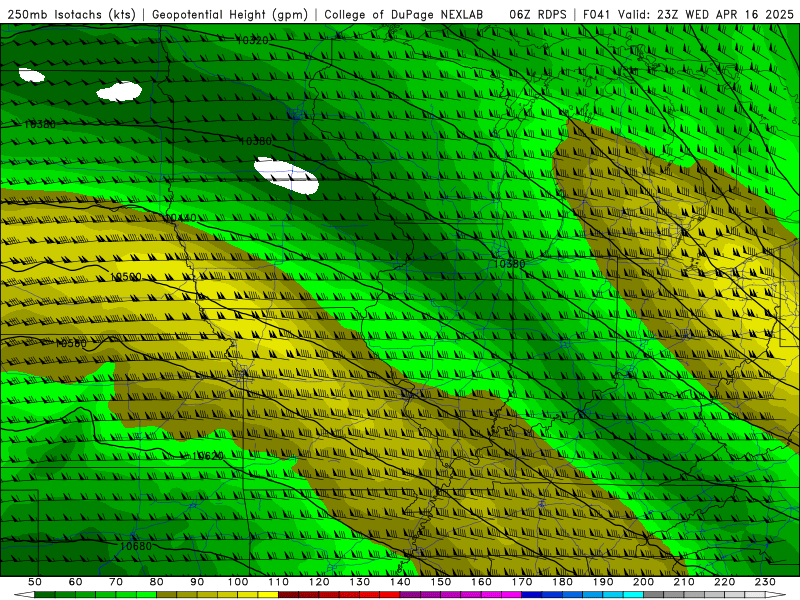Click the 150 value on the color scale
The image size is (800, 600).
pos(440,582)
